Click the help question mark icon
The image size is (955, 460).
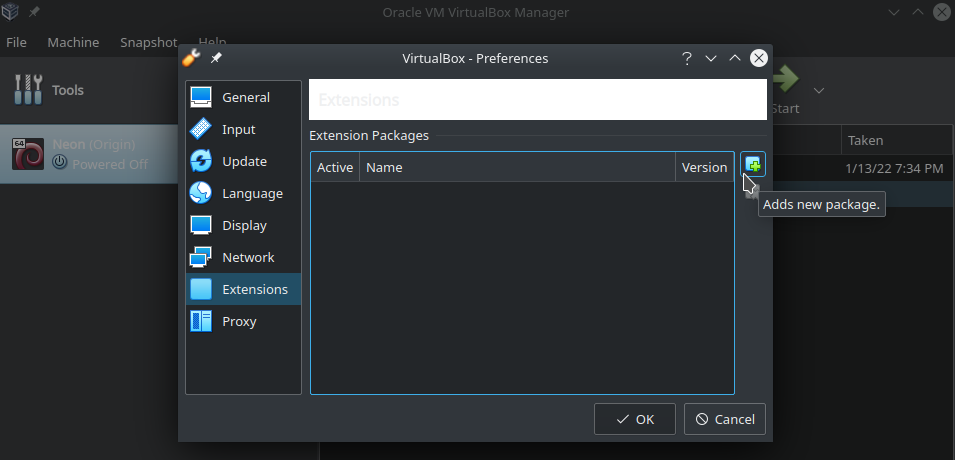click(x=687, y=58)
